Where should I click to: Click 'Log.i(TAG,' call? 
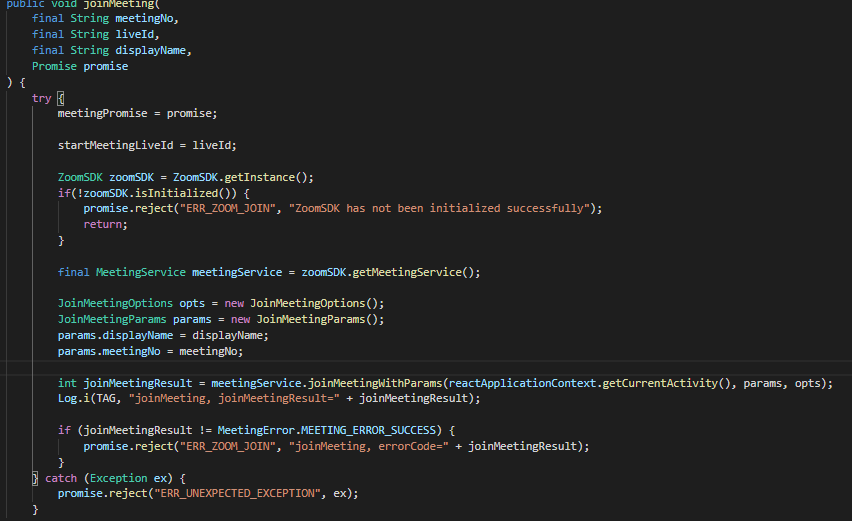coord(90,399)
